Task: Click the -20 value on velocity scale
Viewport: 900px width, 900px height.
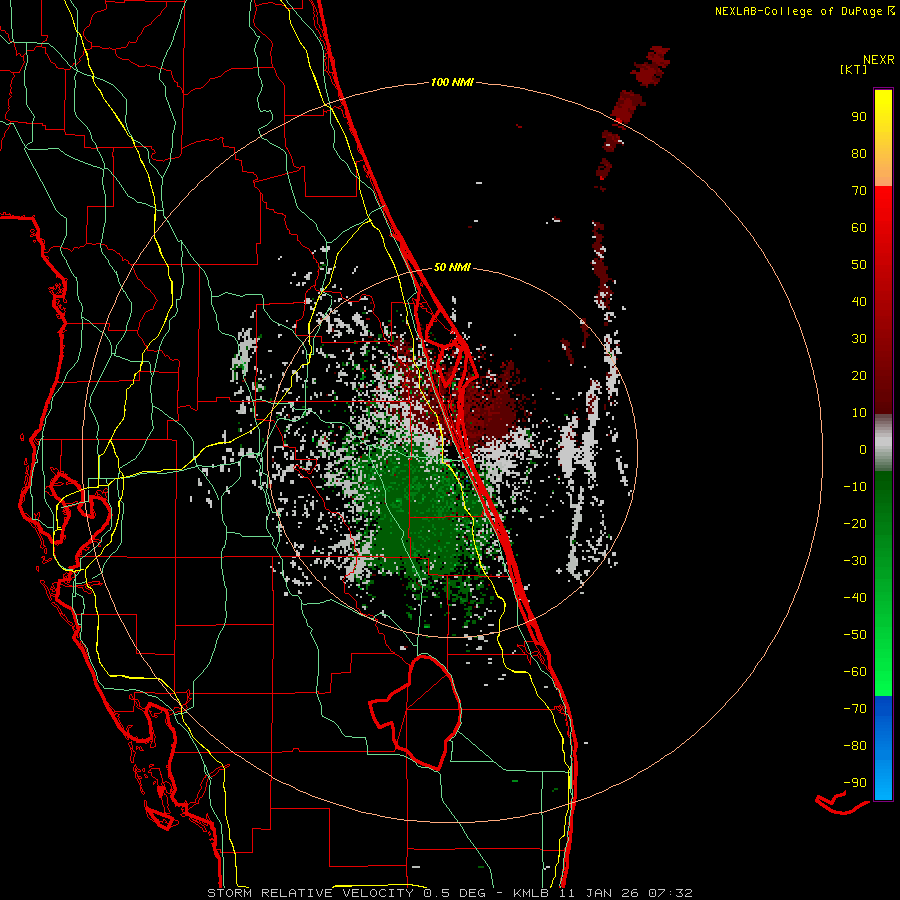Action: coord(855,524)
